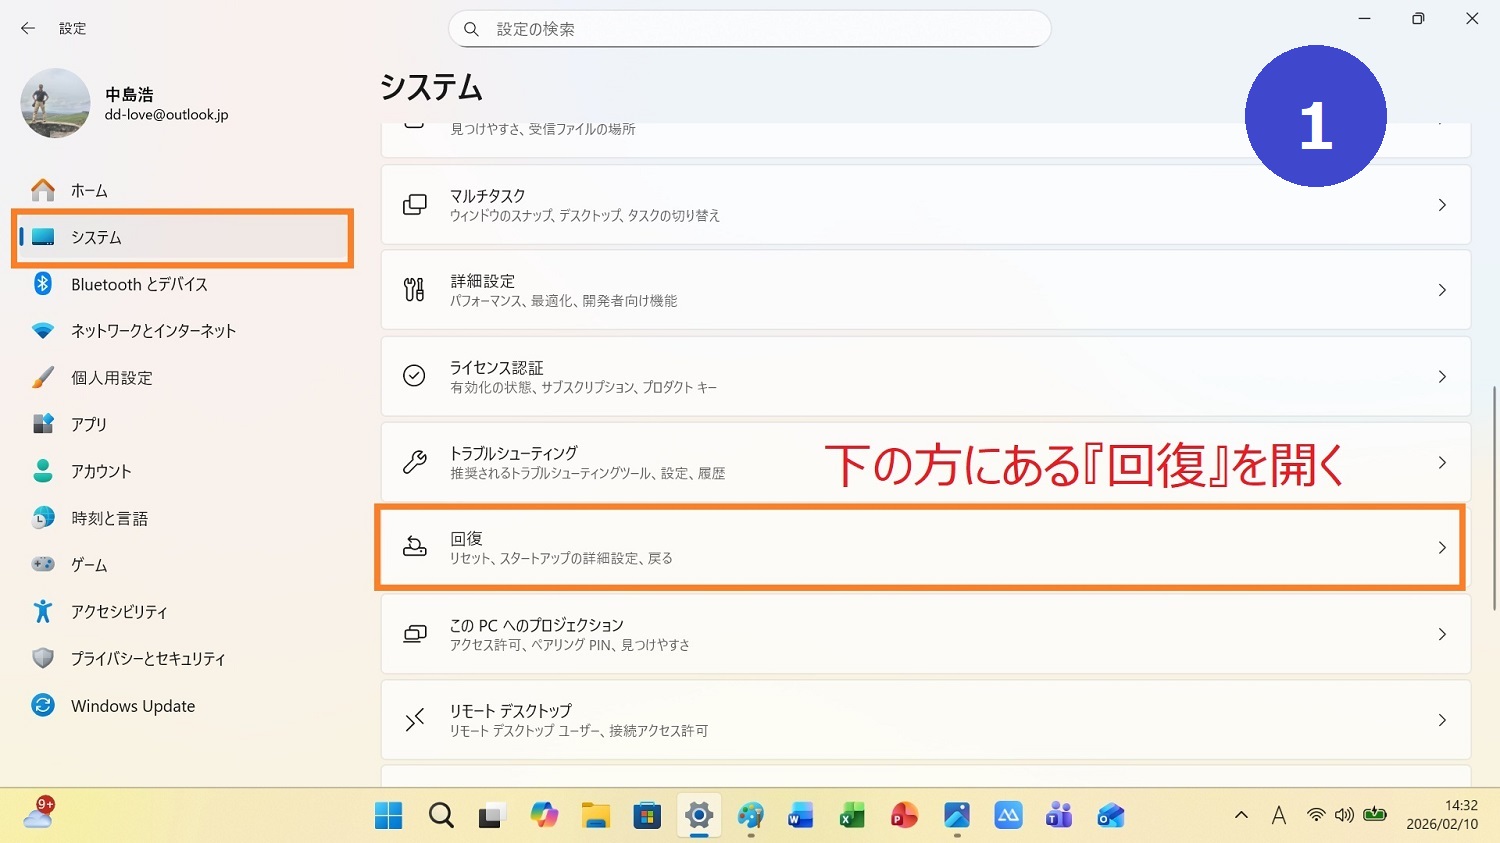Click the アクセシビリティ icon in the sidebar
The height and width of the screenshot is (843, 1500).
[43, 612]
